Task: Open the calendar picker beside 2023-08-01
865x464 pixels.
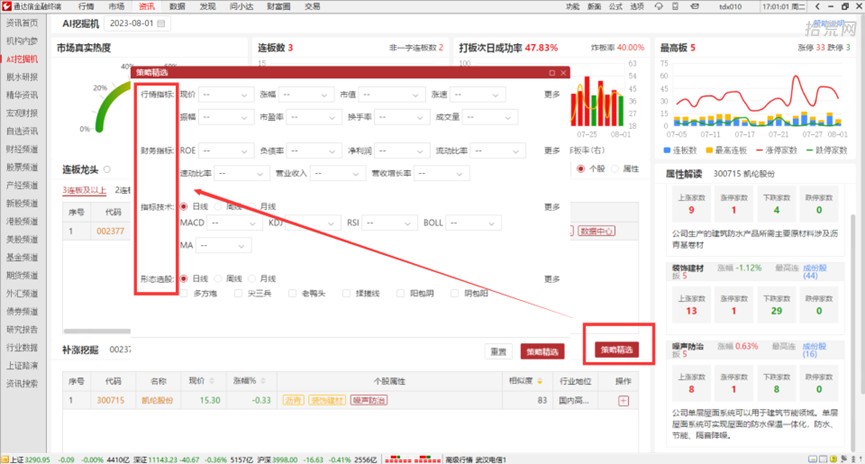Action: [162, 23]
